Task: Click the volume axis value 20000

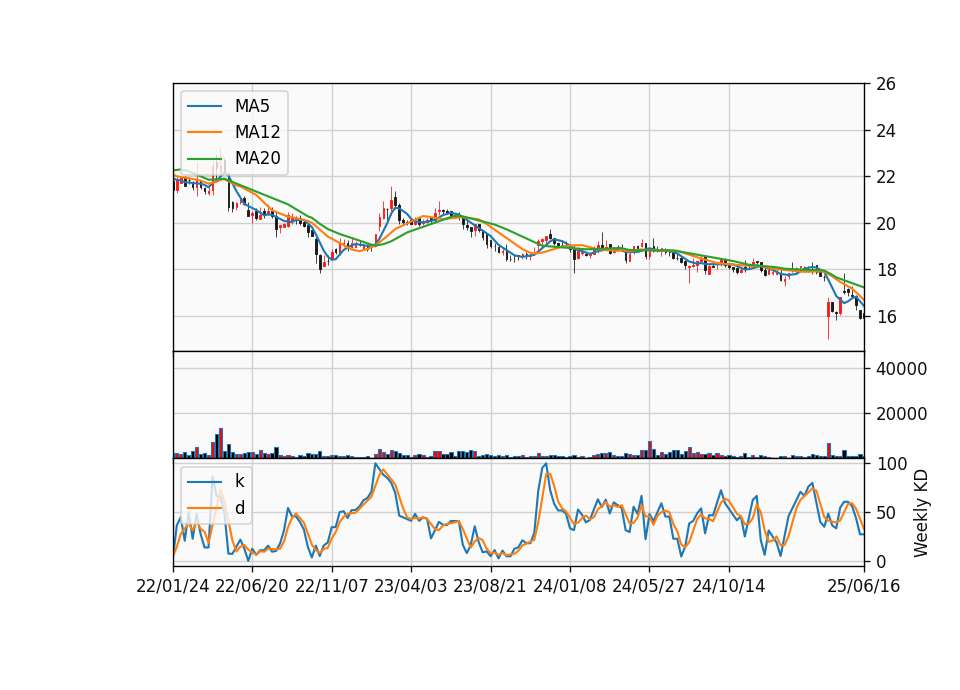Action: coord(901,414)
